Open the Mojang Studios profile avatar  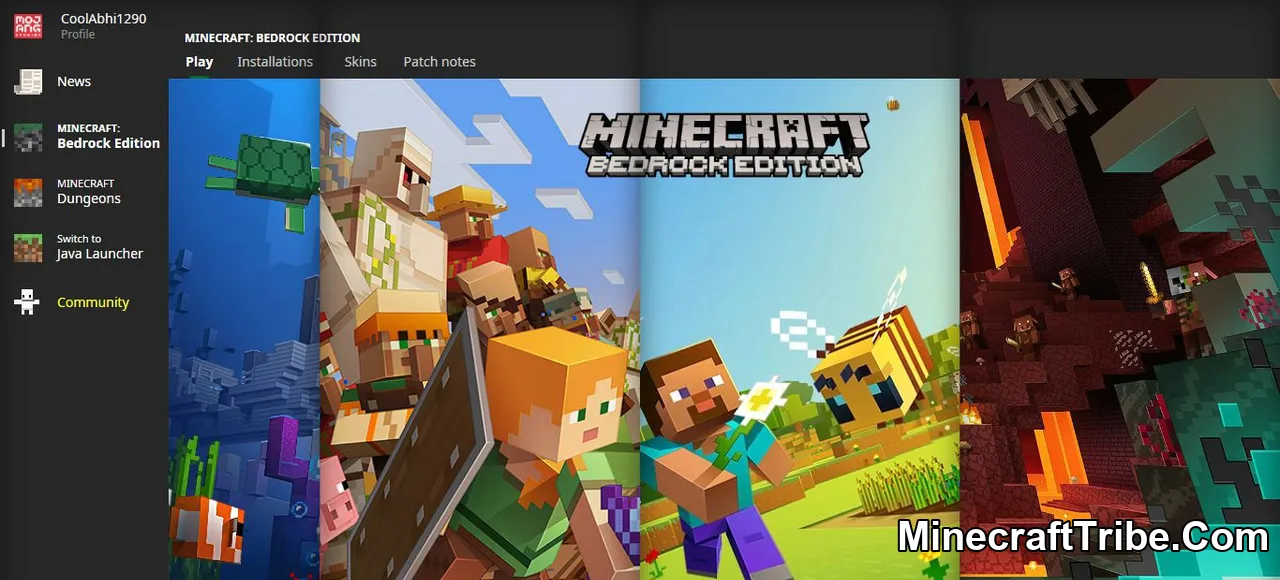coord(28,26)
